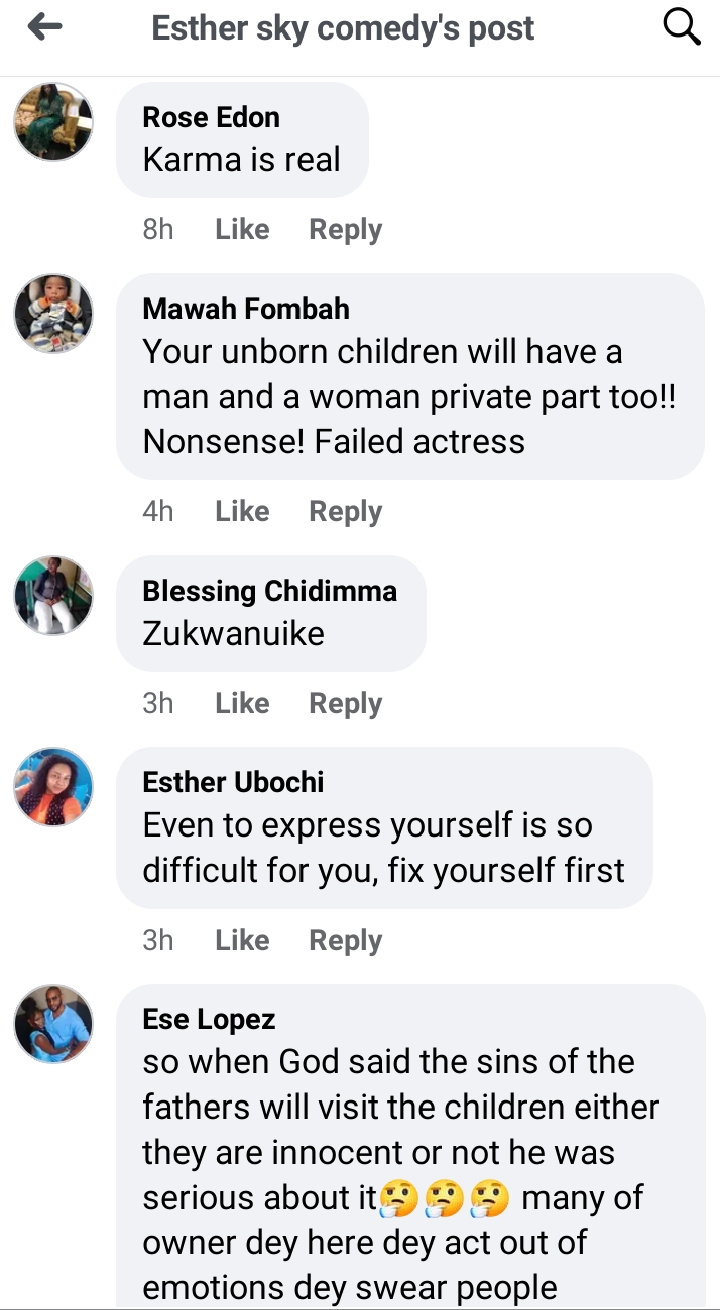
Task: Reply to Blessing Chidimma's comment
Action: [x=345, y=704]
